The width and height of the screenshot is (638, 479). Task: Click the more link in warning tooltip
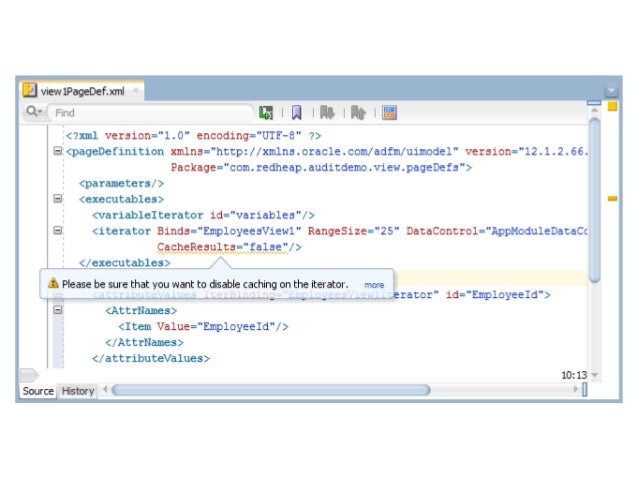(x=374, y=285)
